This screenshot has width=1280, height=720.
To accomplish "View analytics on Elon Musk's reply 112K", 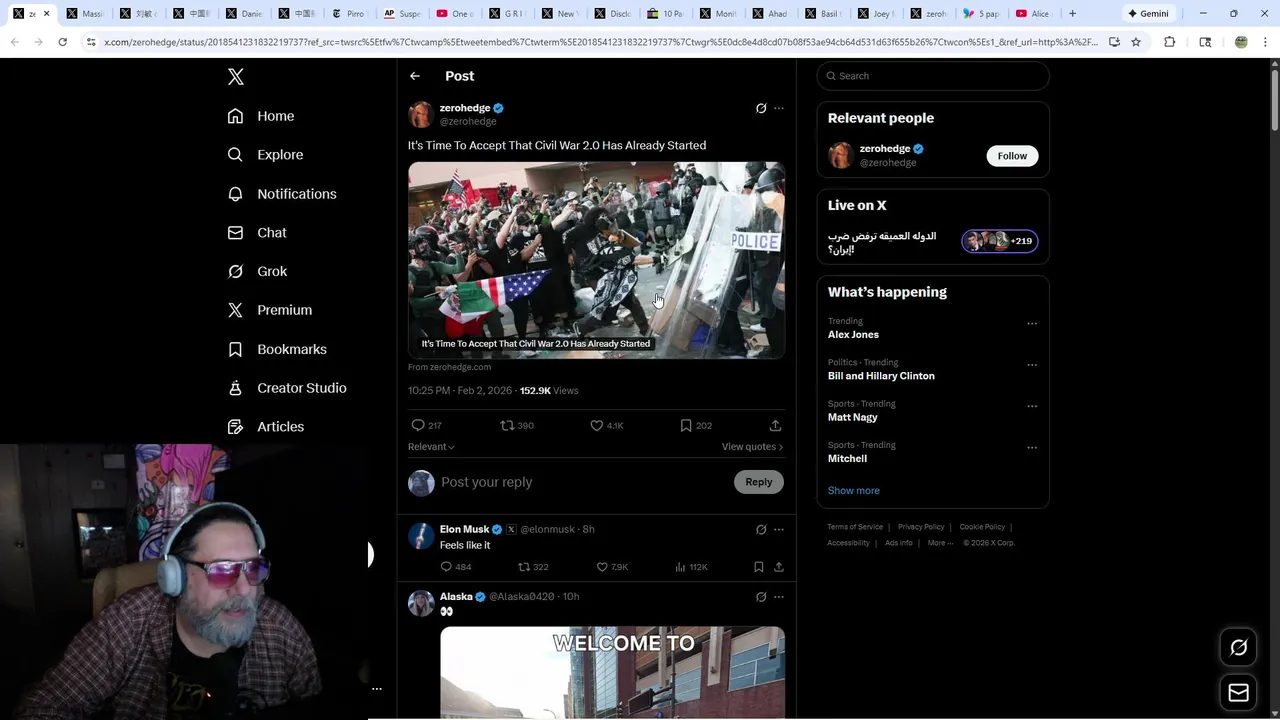I will click(x=680, y=567).
